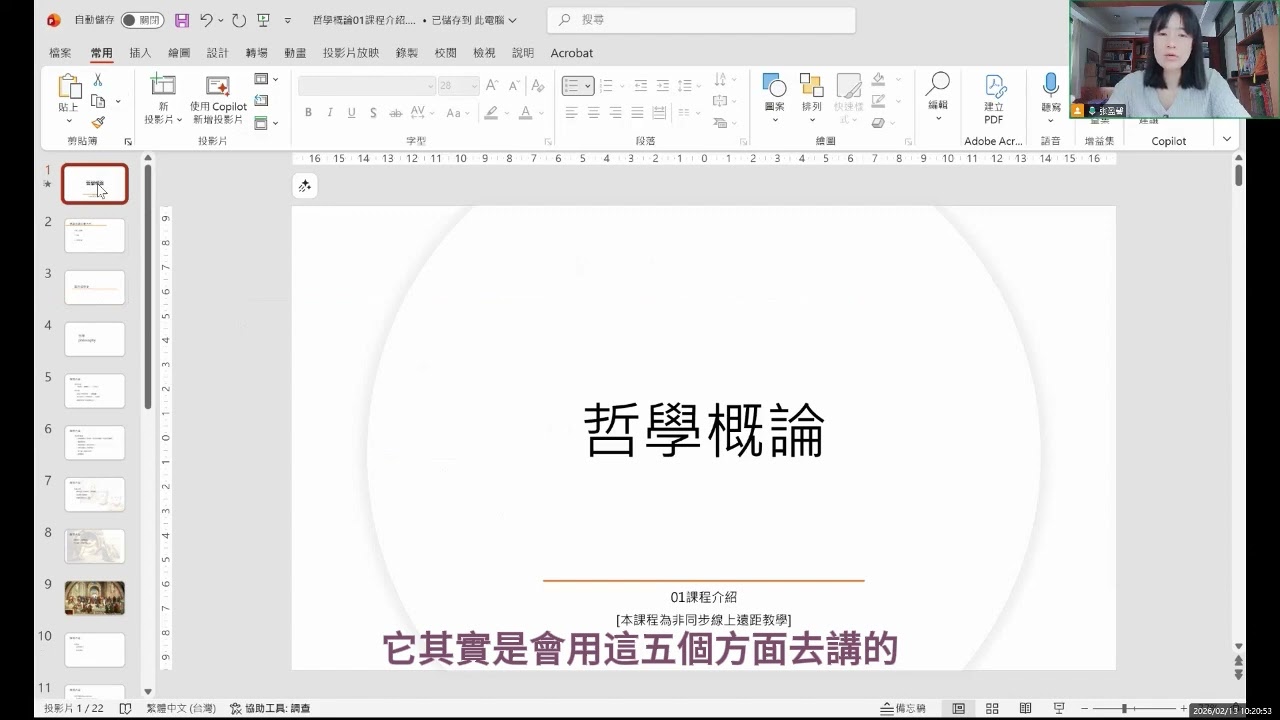Select slide 4 thumbnail in the pane

(95, 339)
